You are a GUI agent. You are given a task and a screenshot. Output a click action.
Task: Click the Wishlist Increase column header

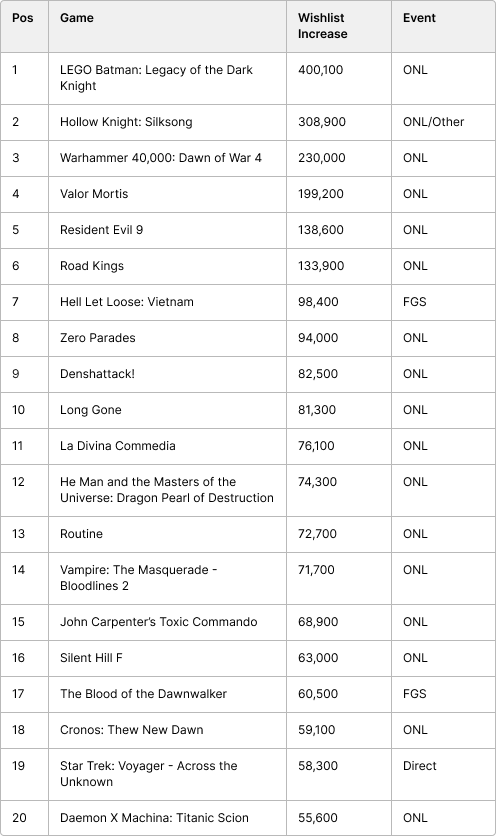pyautogui.click(x=322, y=26)
